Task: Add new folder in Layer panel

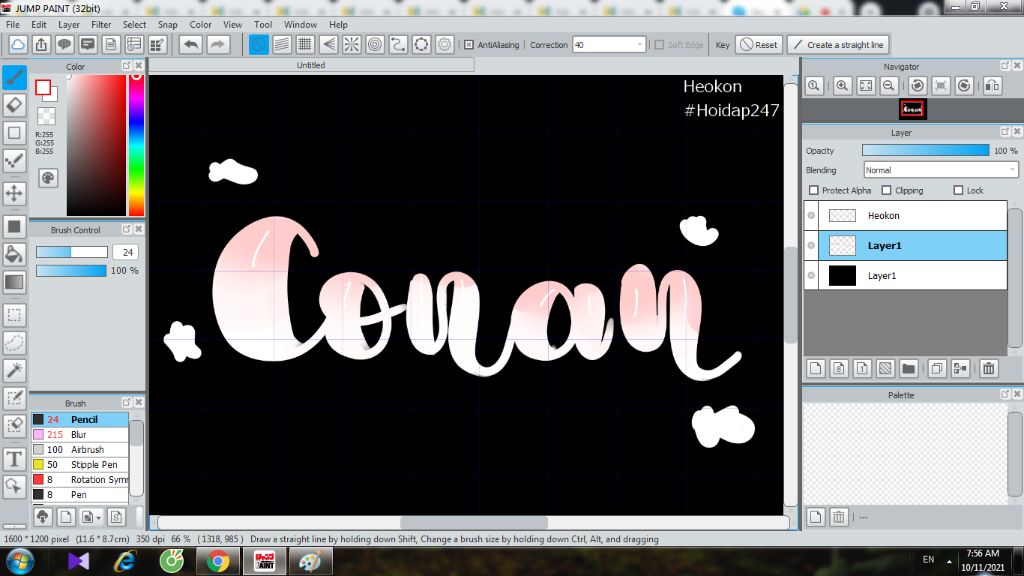Action: click(x=908, y=368)
